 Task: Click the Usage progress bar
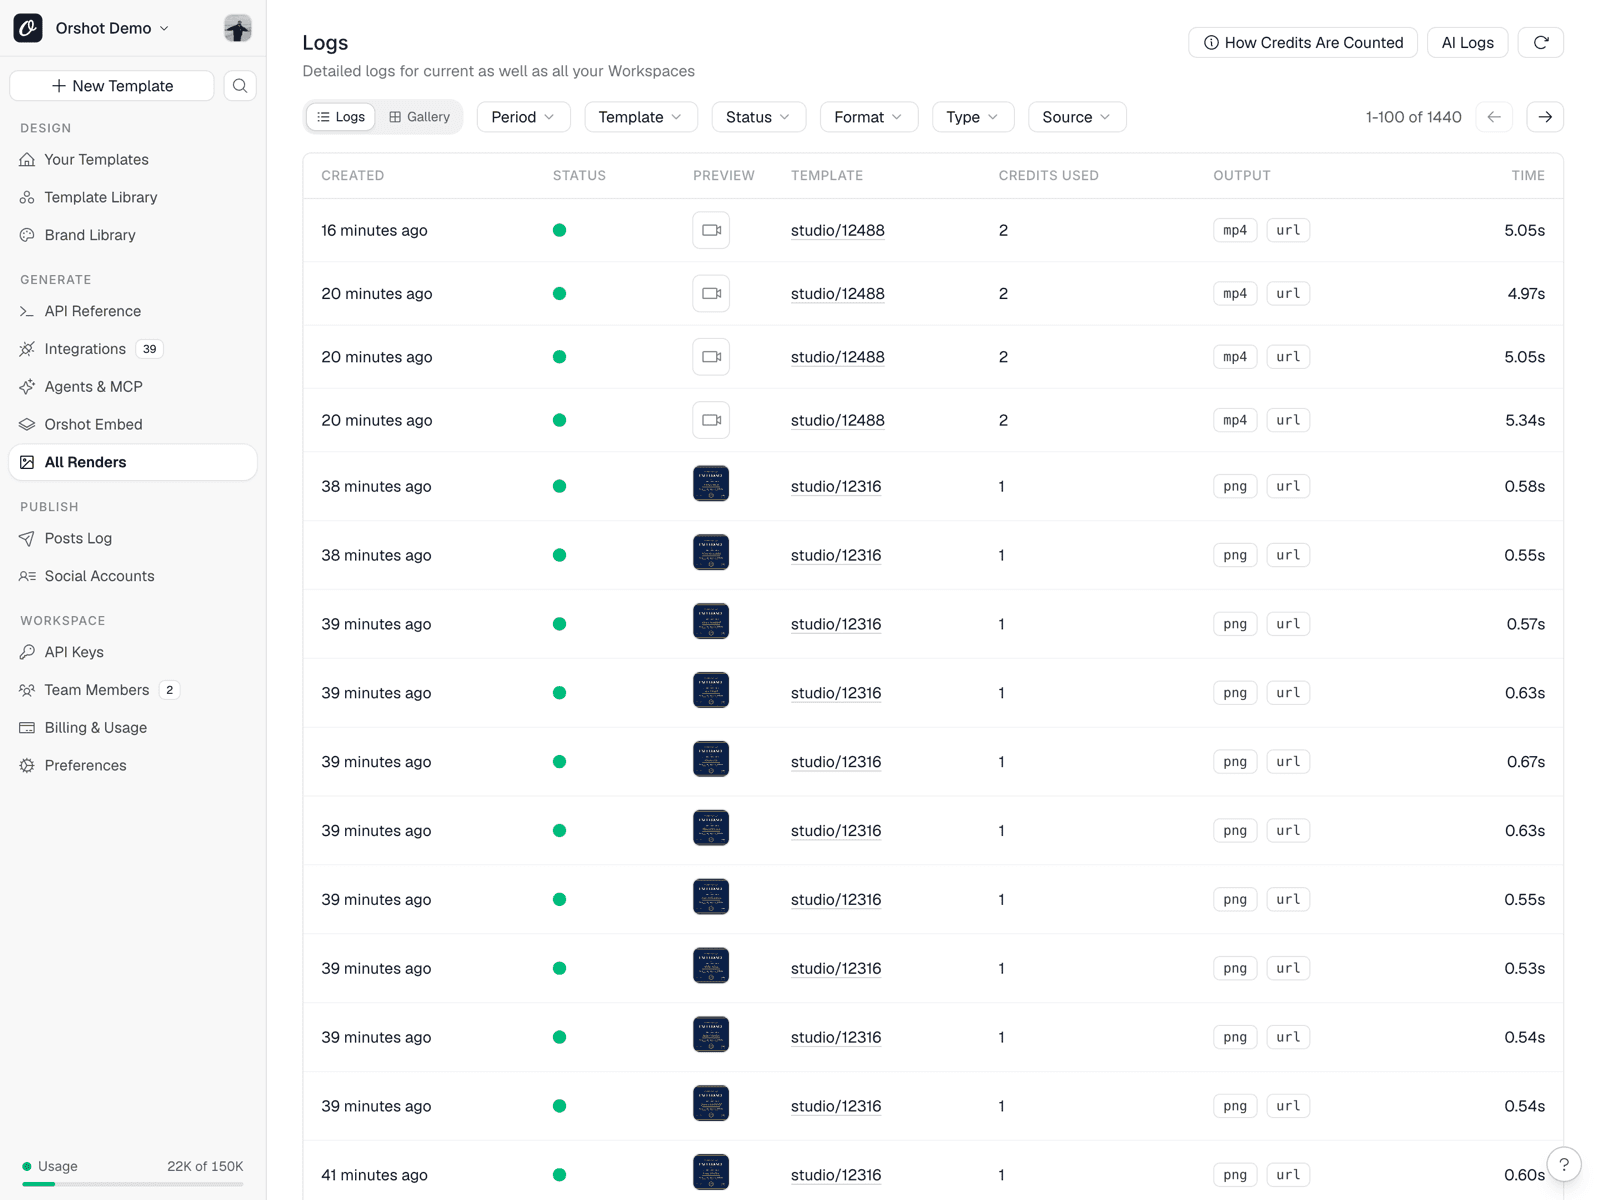pyautogui.click(x=133, y=1184)
